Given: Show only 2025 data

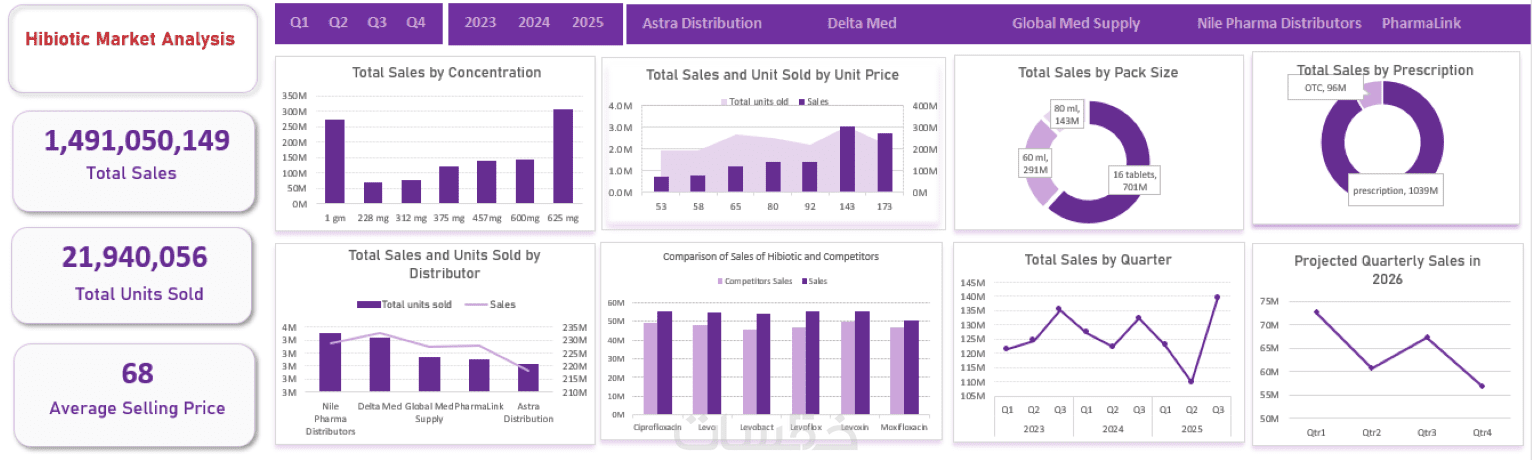Looking at the screenshot, I should [588, 23].
